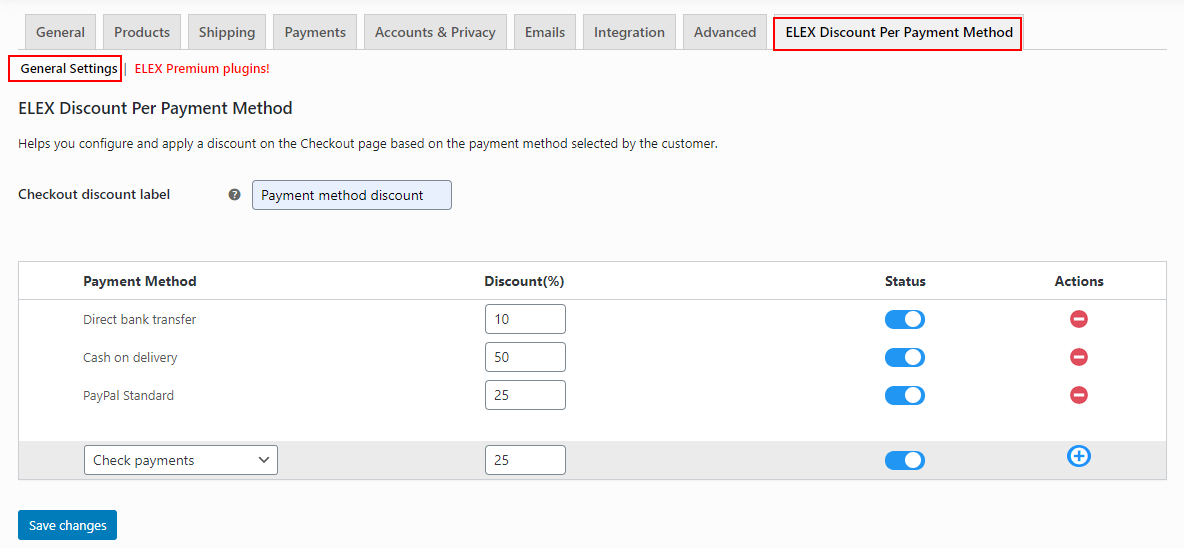Click the Payment Method column header
This screenshot has width=1184, height=548.
(140, 282)
